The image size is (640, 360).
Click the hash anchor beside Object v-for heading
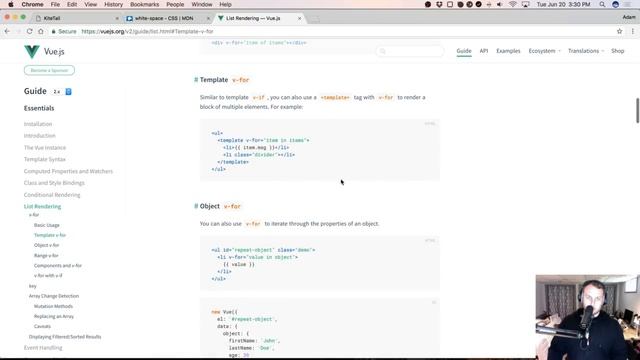(x=196, y=206)
